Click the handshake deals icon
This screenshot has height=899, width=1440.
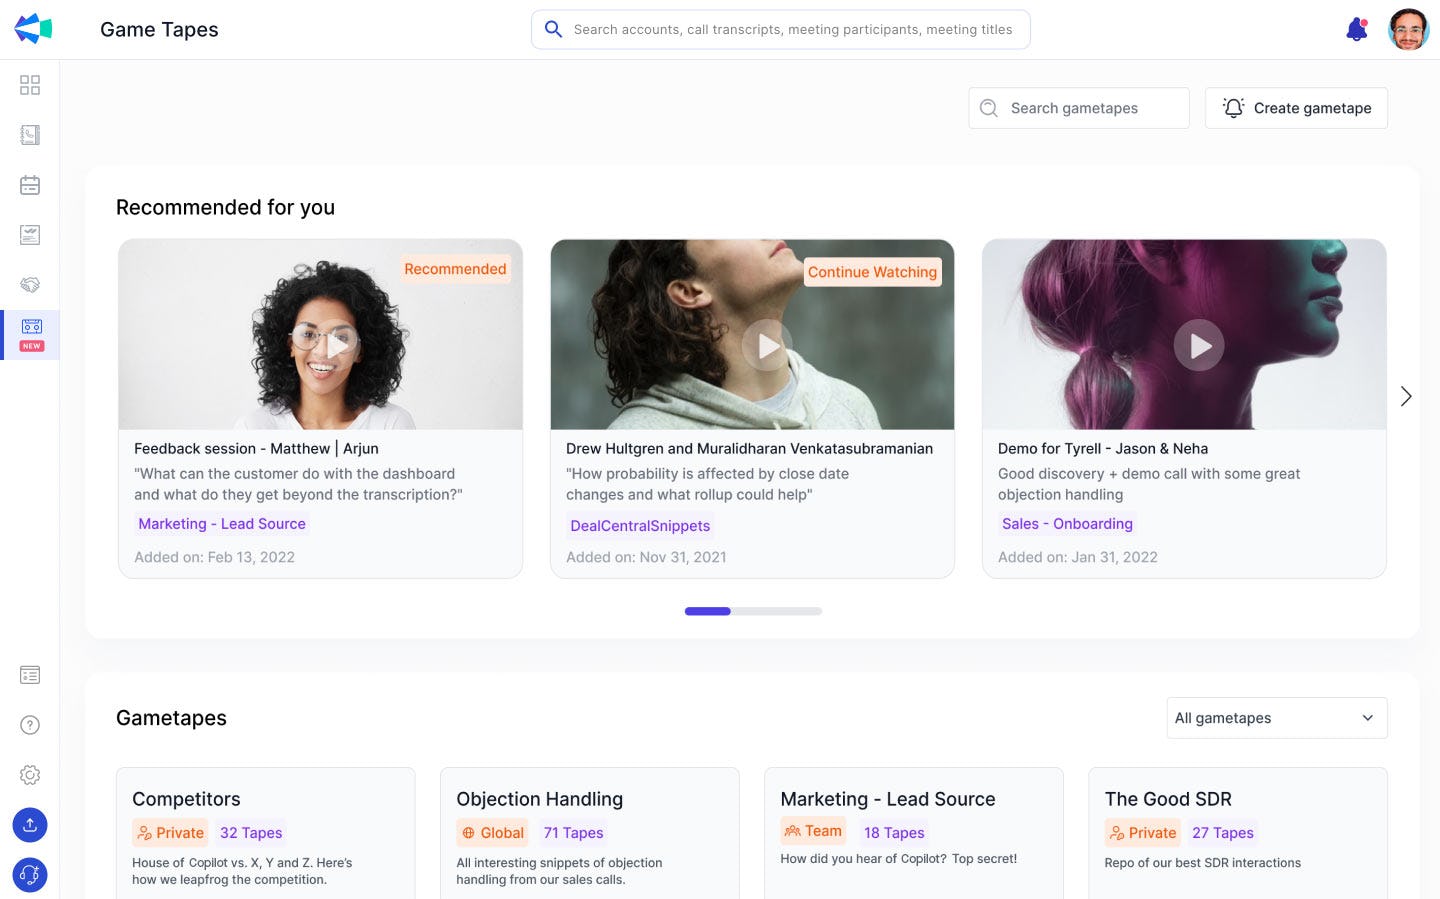pos(30,285)
